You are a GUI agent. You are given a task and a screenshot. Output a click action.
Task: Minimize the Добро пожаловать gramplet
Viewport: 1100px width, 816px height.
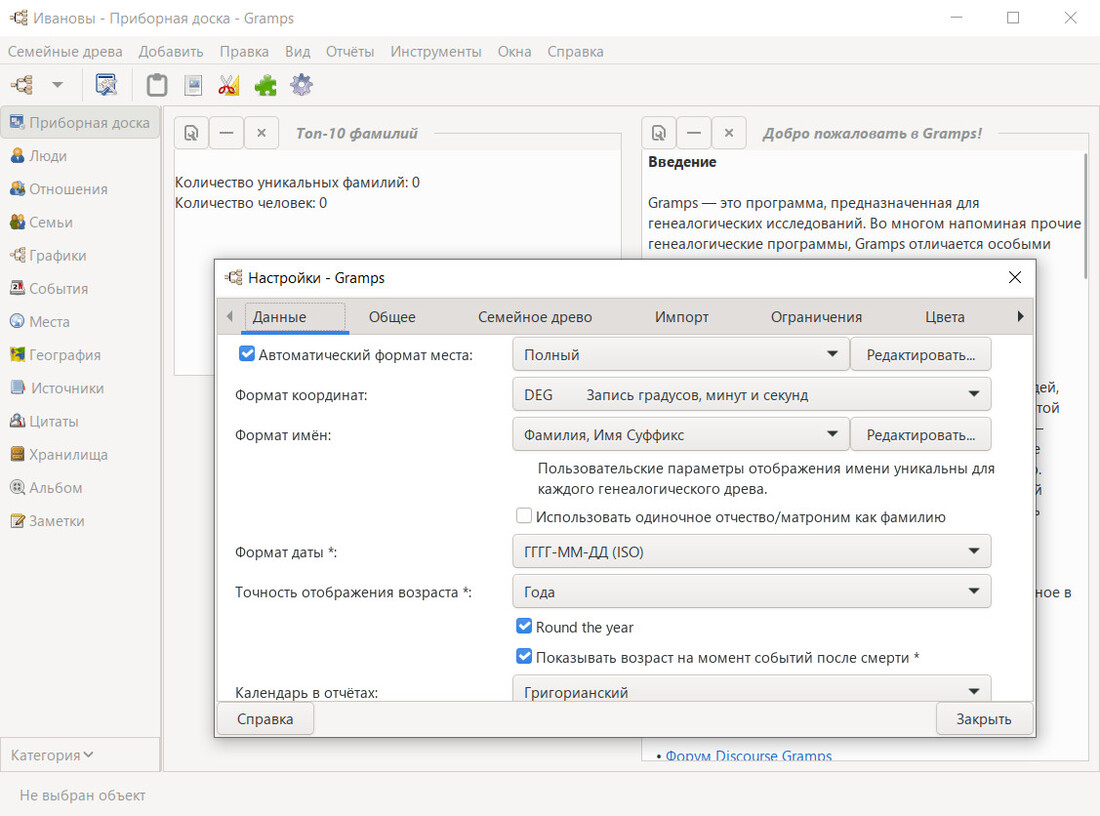(x=694, y=133)
